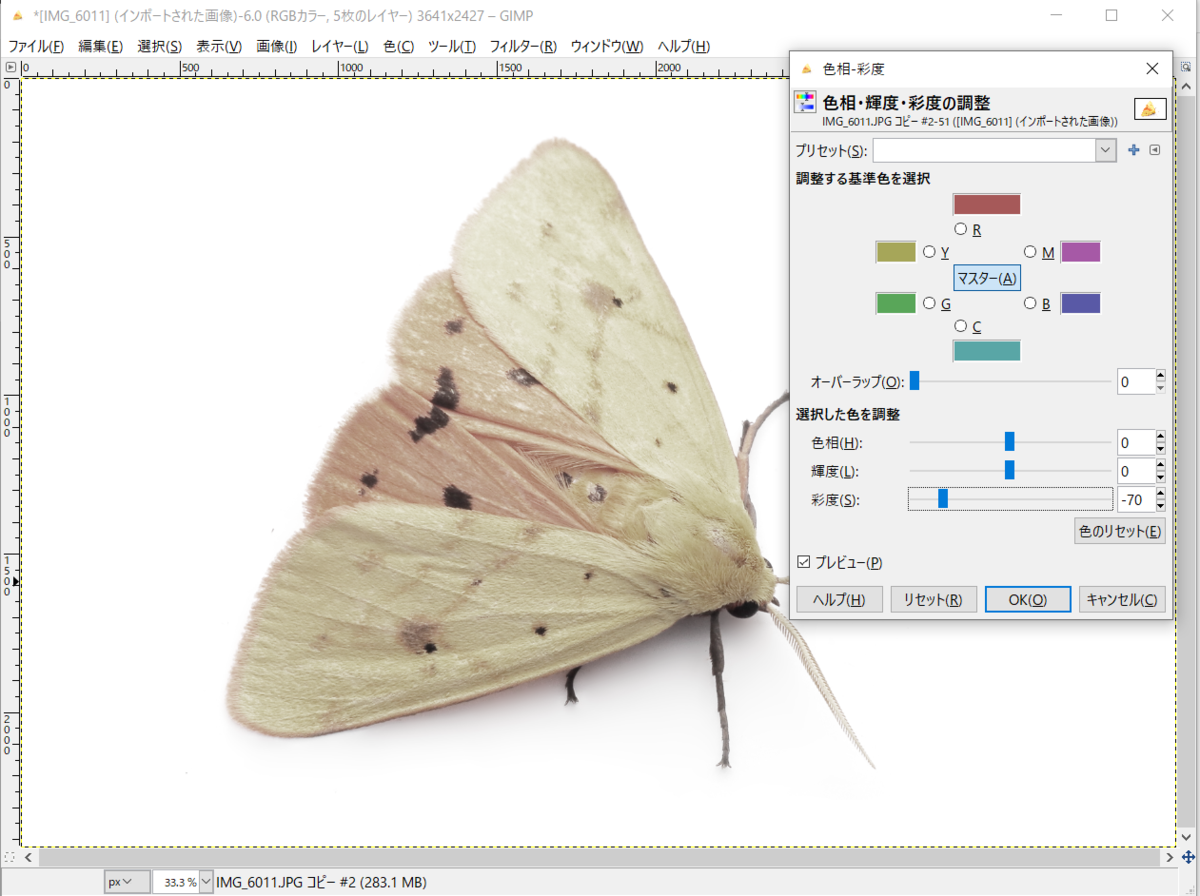Click the red color swatch above R
The height and width of the screenshot is (896, 1200).
click(987, 204)
